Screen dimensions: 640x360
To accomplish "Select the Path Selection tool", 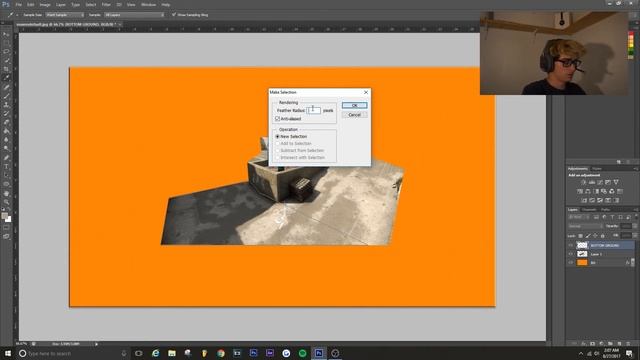I will coord(6,175).
